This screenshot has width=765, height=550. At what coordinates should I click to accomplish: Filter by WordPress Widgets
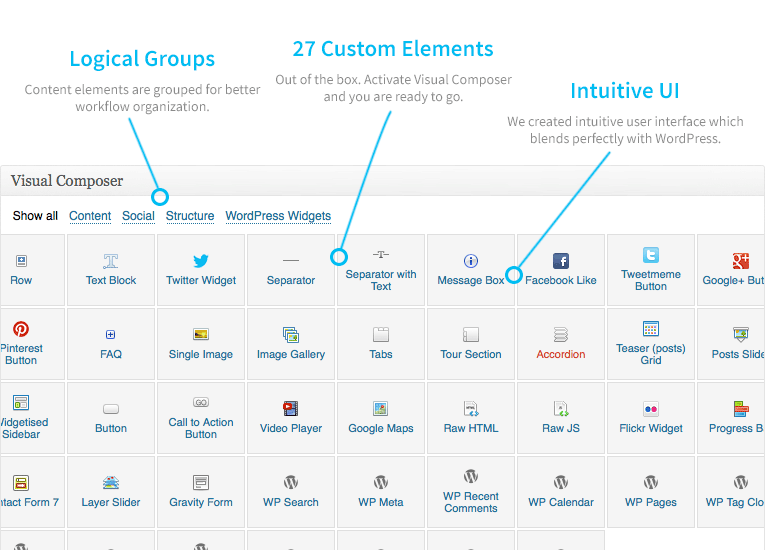(278, 216)
